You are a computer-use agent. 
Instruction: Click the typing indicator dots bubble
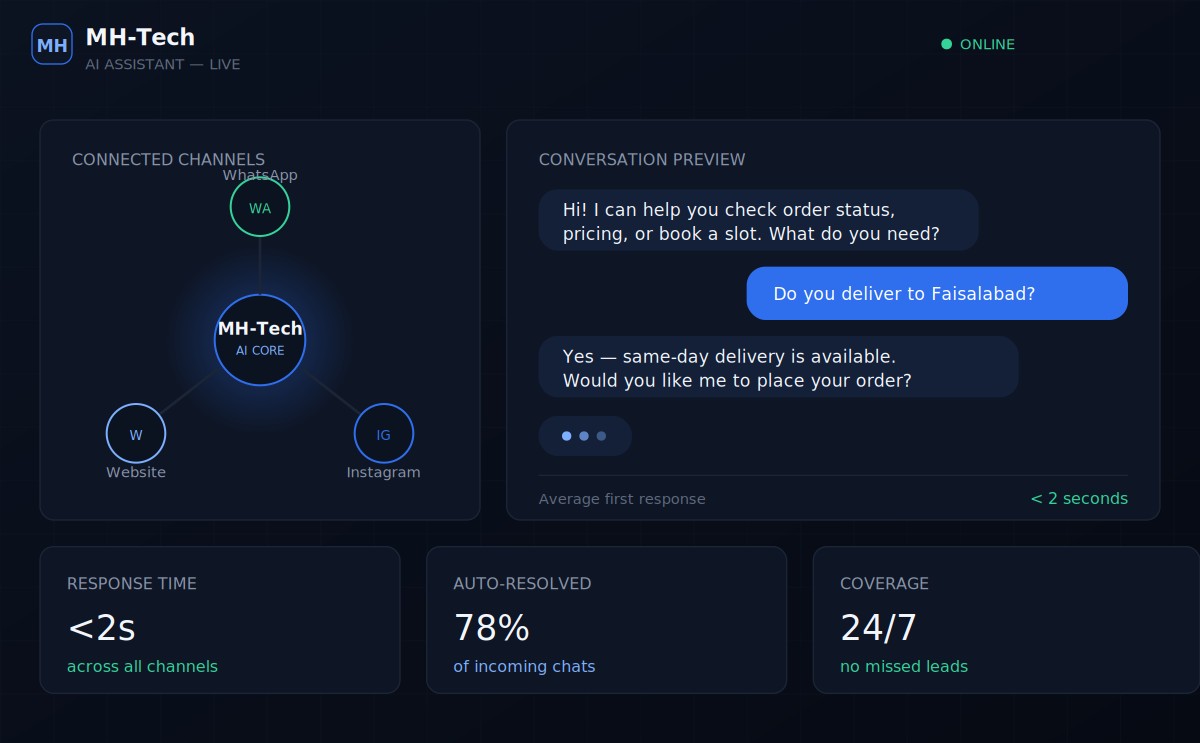click(x=585, y=436)
